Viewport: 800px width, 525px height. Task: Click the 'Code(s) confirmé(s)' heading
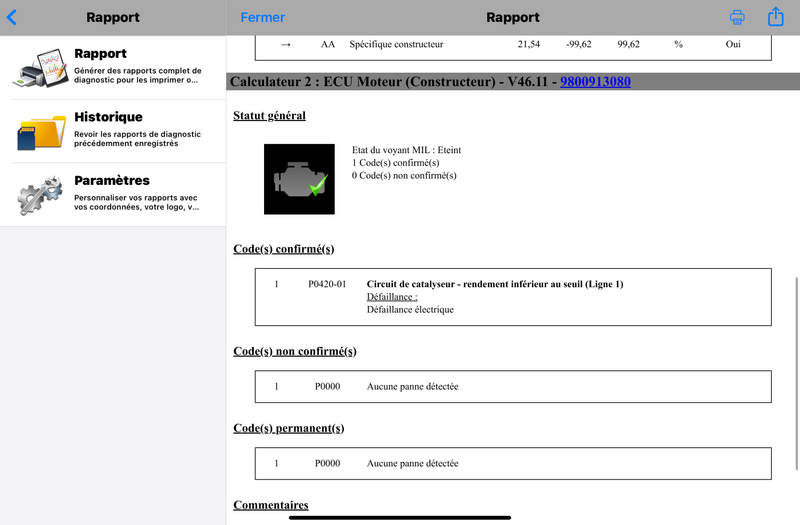pyautogui.click(x=283, y=249)
